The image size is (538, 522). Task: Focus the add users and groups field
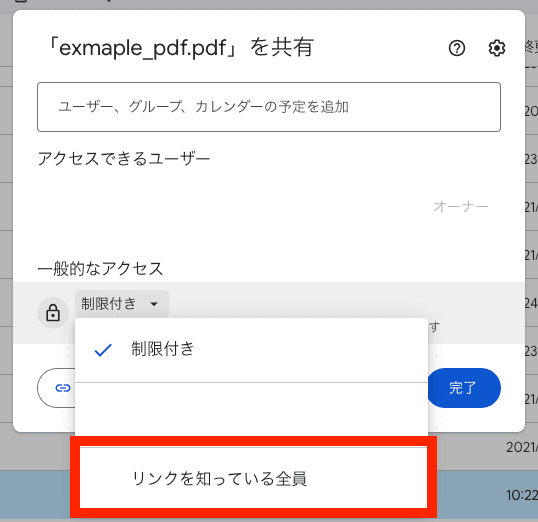269,107
